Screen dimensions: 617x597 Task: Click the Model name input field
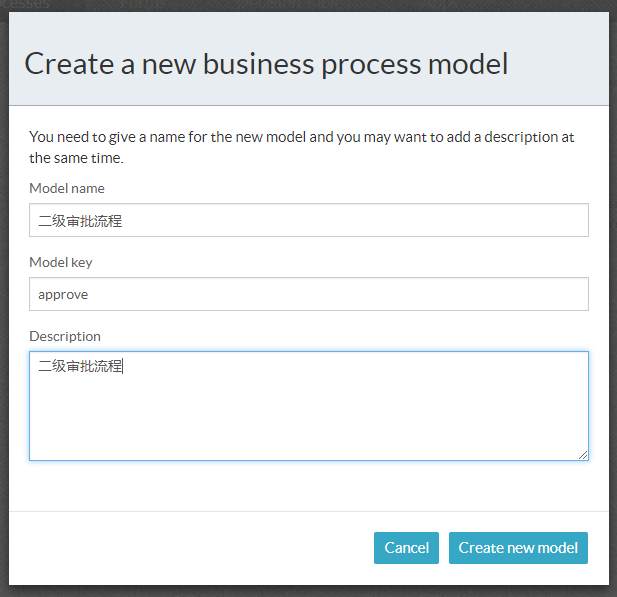click(308, 220)
